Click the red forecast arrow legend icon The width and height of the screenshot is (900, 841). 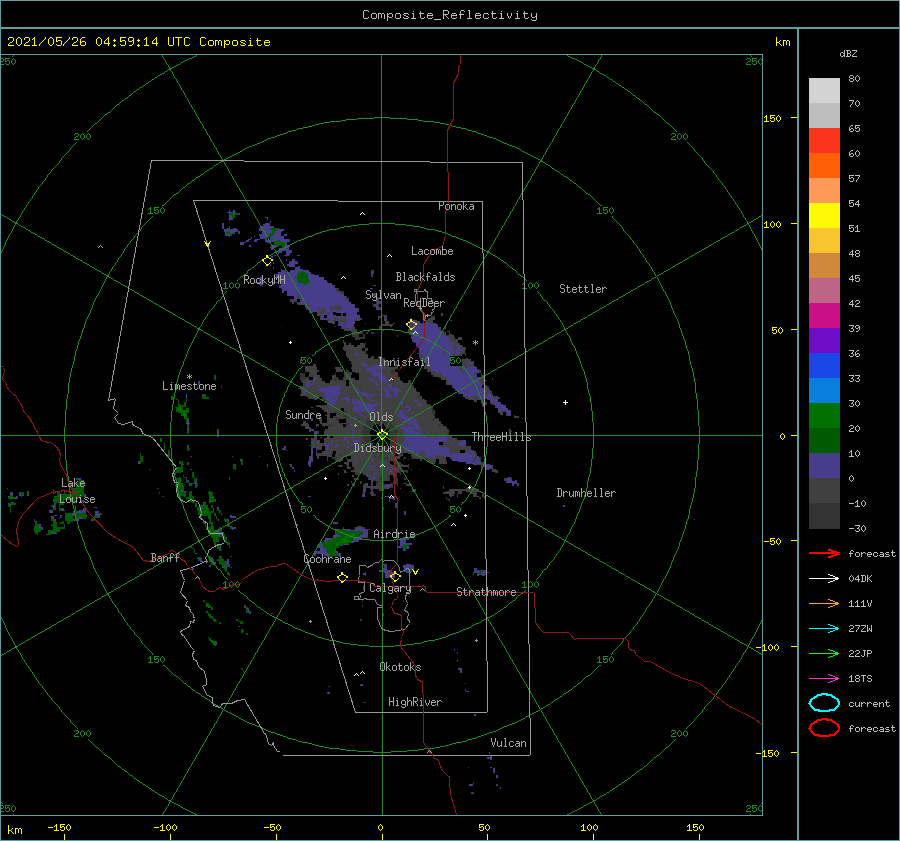pos(825,553)
